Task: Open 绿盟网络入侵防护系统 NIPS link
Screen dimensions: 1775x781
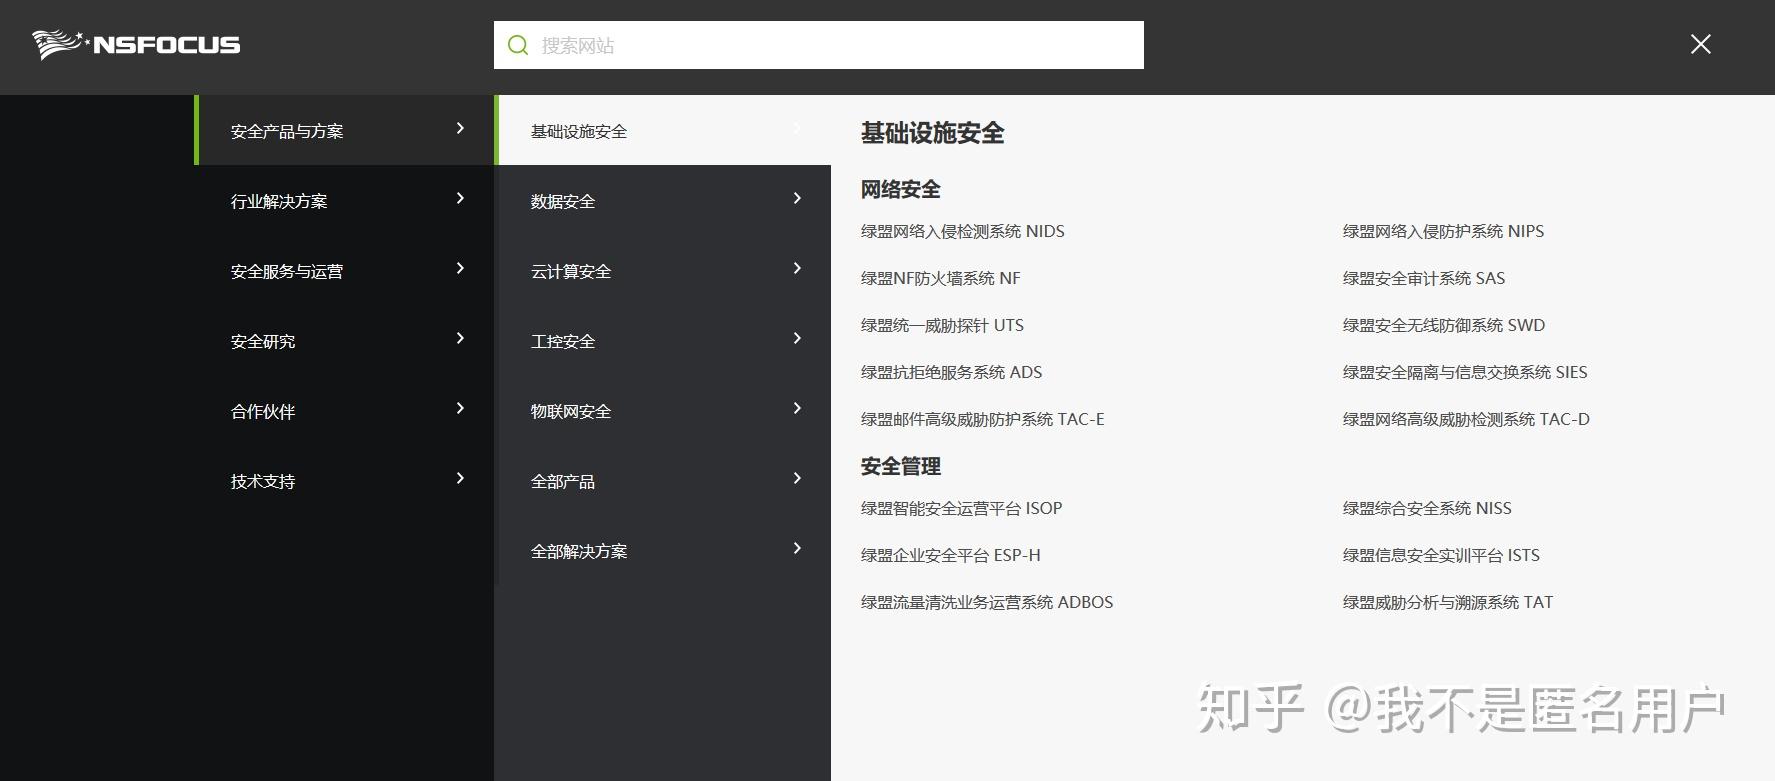Action: pos(1443,231)
